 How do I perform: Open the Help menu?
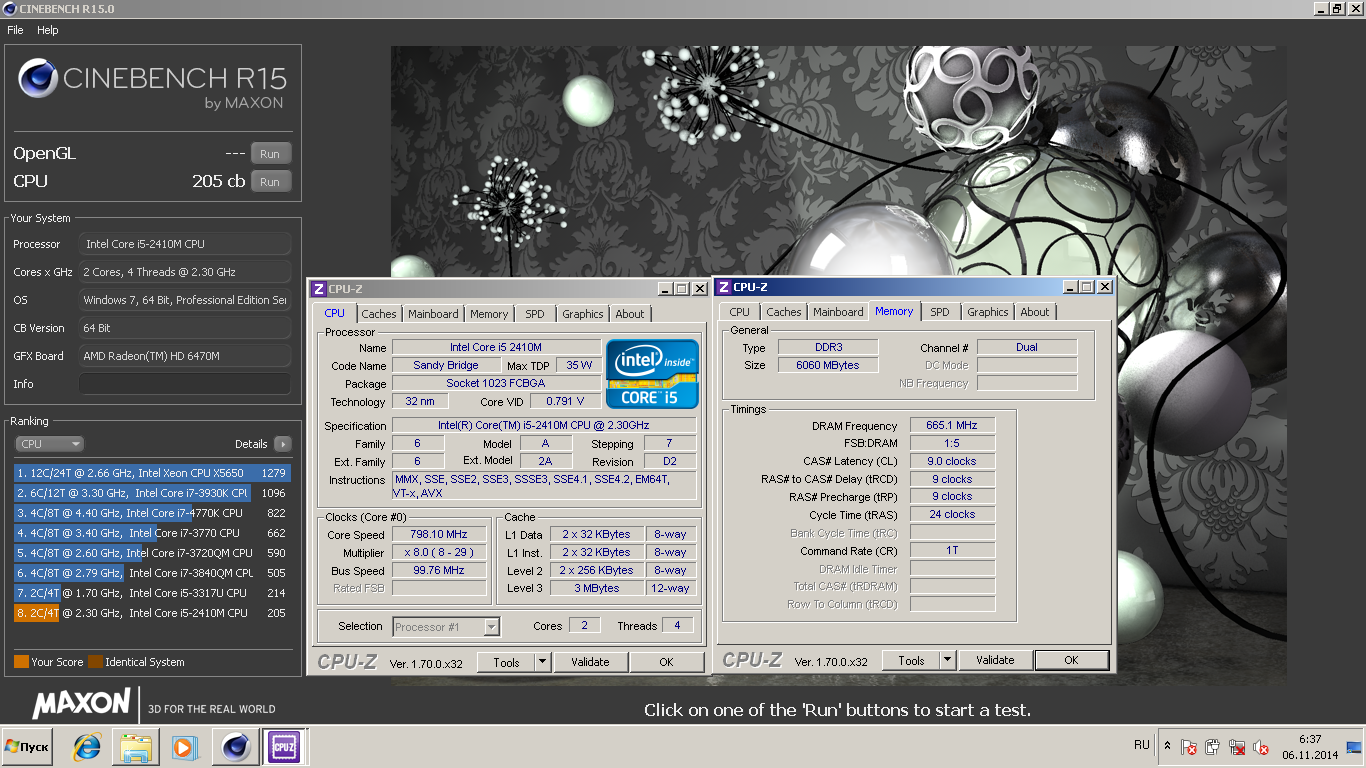pos(48,30)
